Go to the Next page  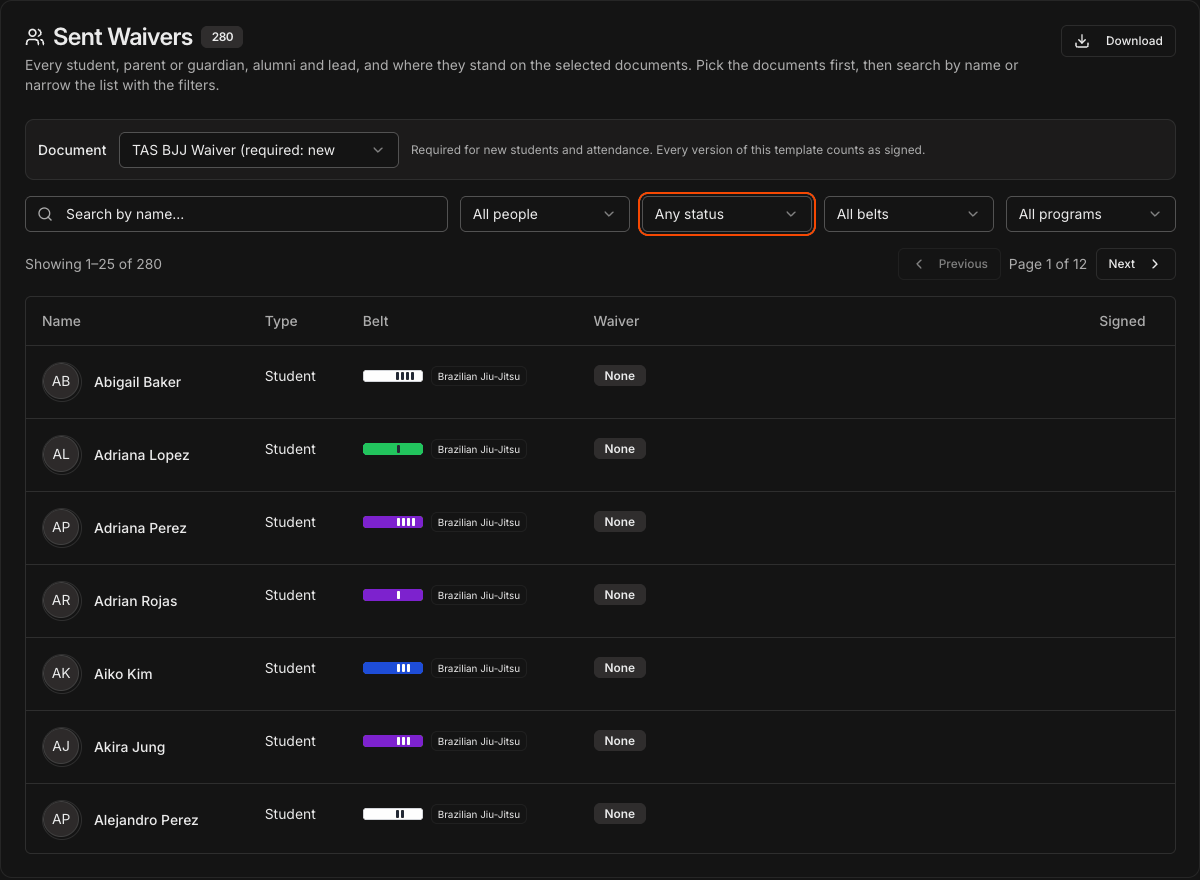[x=1136, y=264]
